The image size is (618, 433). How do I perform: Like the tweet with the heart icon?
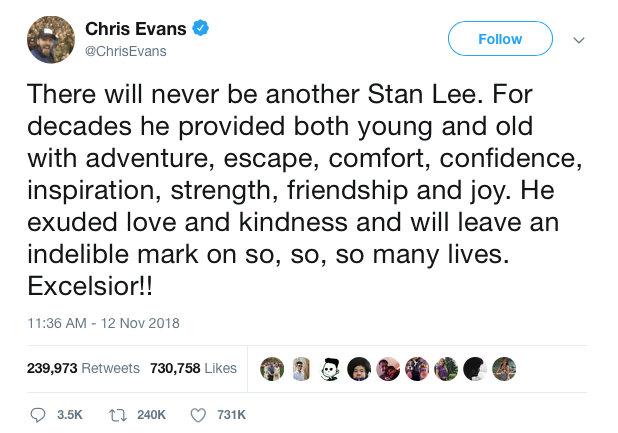198,413
